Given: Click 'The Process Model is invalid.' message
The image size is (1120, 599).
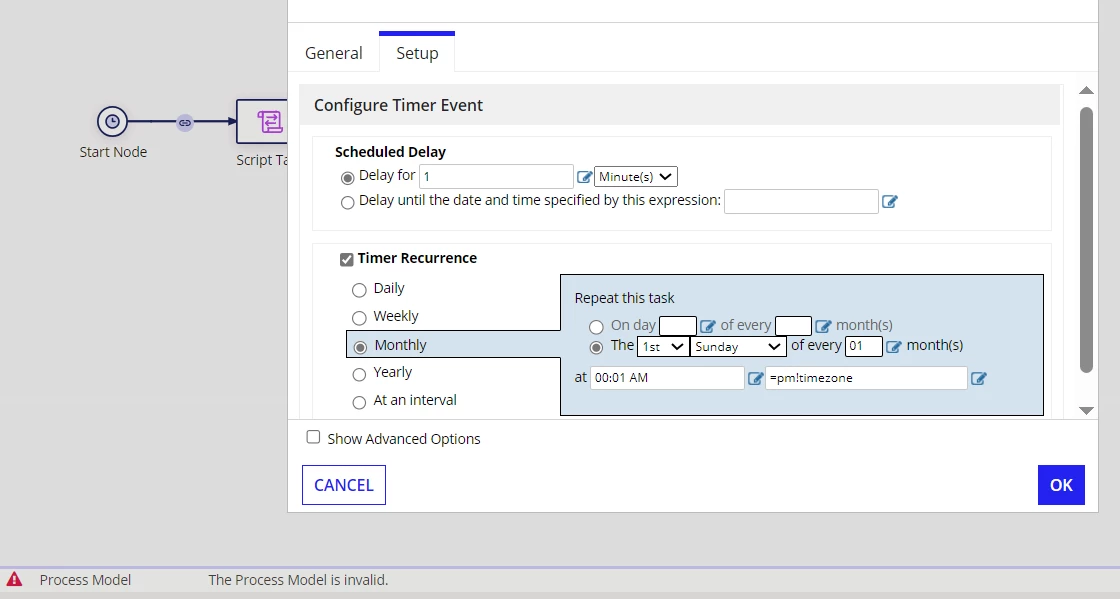Looking at the screenshot, I should [x=298, y=580].
